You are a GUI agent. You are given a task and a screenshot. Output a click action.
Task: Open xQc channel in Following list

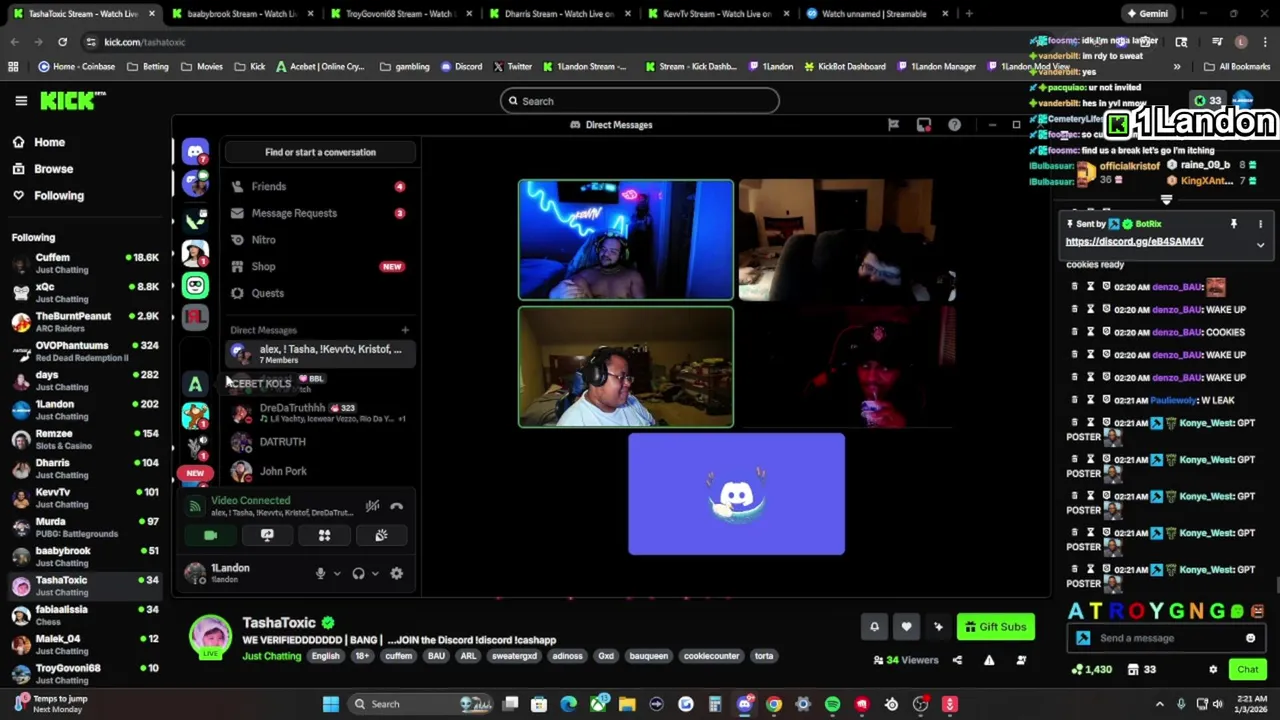click(85, 293)
